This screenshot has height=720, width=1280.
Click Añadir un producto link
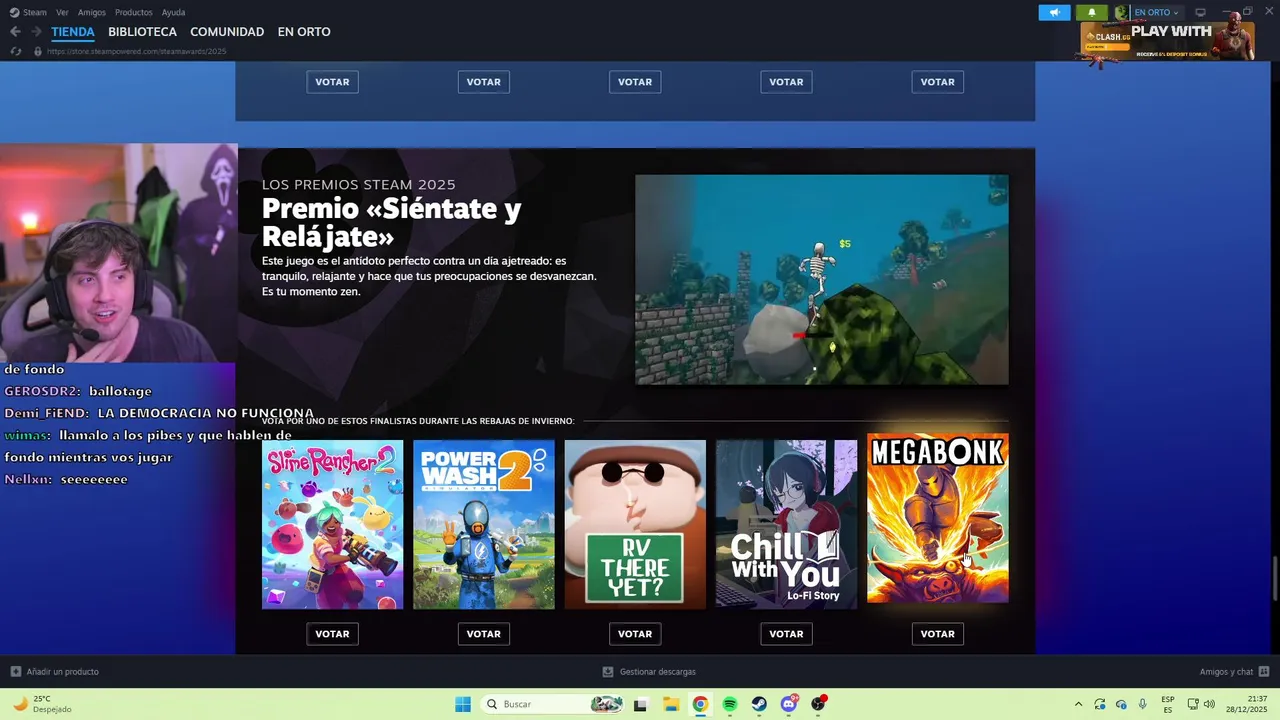pos(62,672)
